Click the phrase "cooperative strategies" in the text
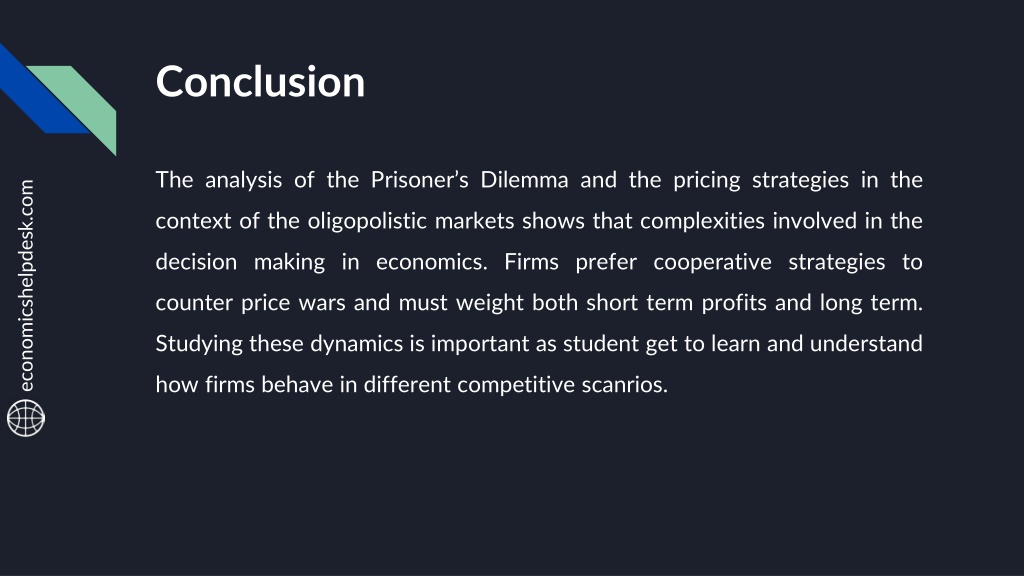Screen dimensions: 1024x576 click(769, 263)
